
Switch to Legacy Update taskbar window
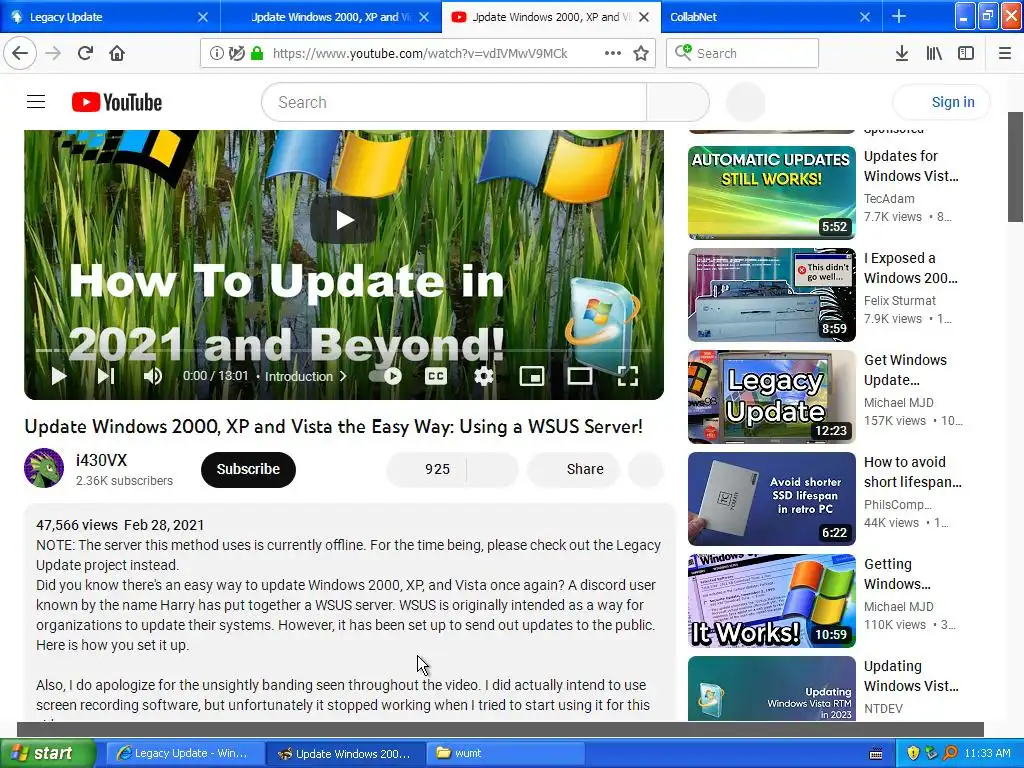184,753
